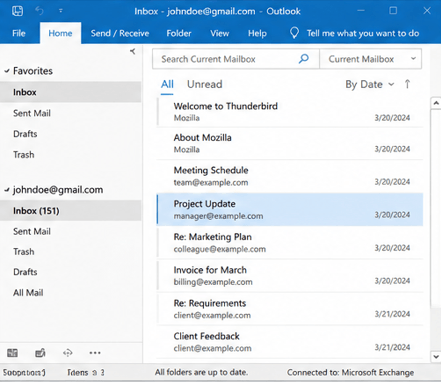Open the Quick Access Toolbar customize arrow
Viewport: 441px width, 382px height.
click(x=61, y=11)
